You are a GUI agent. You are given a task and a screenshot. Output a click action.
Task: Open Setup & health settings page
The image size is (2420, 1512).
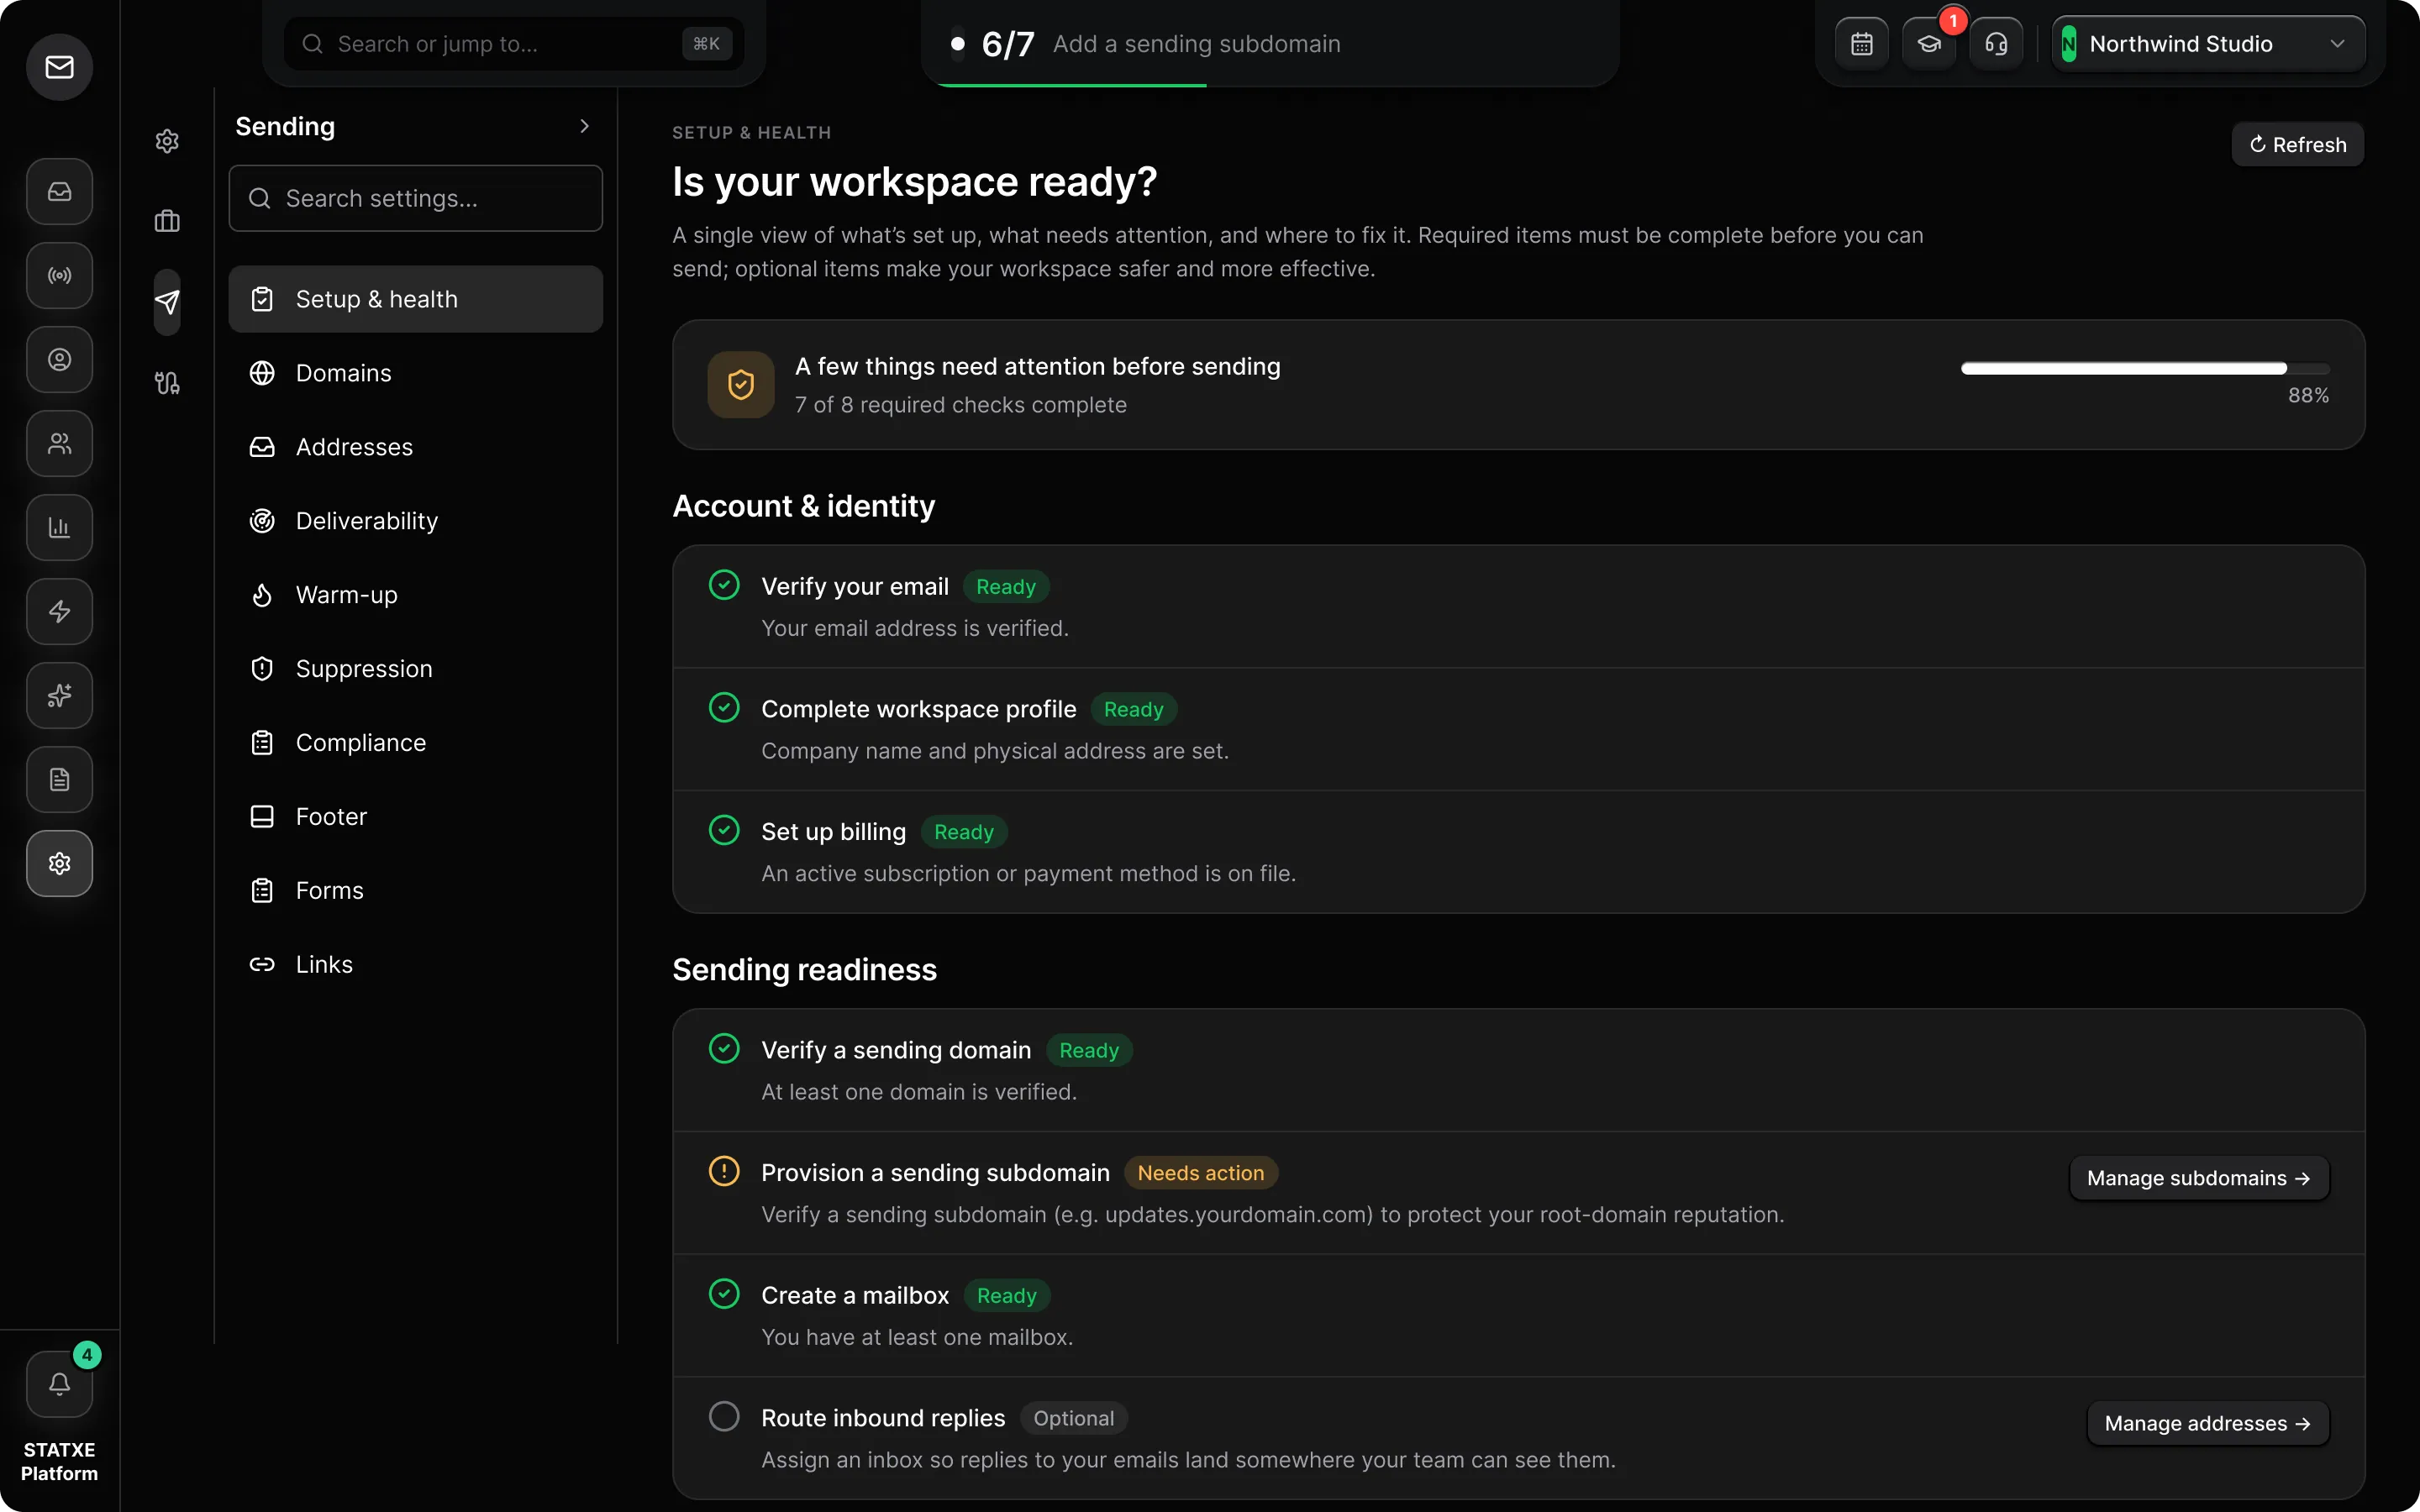pos(415,299)
